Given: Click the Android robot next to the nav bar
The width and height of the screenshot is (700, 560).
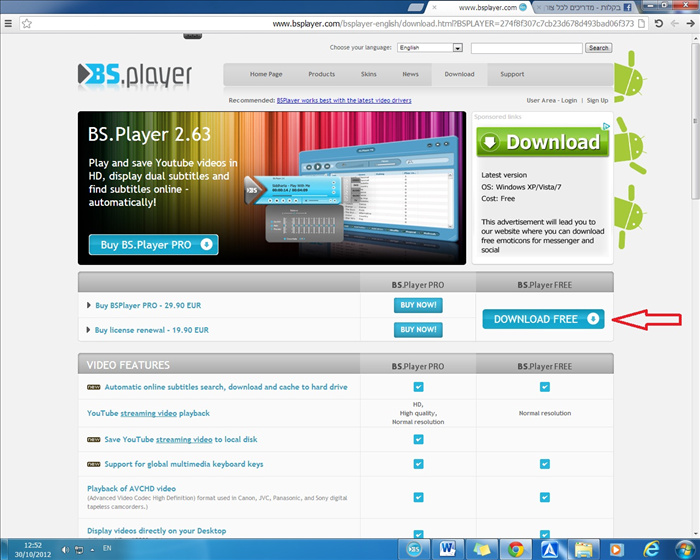Looking at the screenshot, I should [629, 77].
